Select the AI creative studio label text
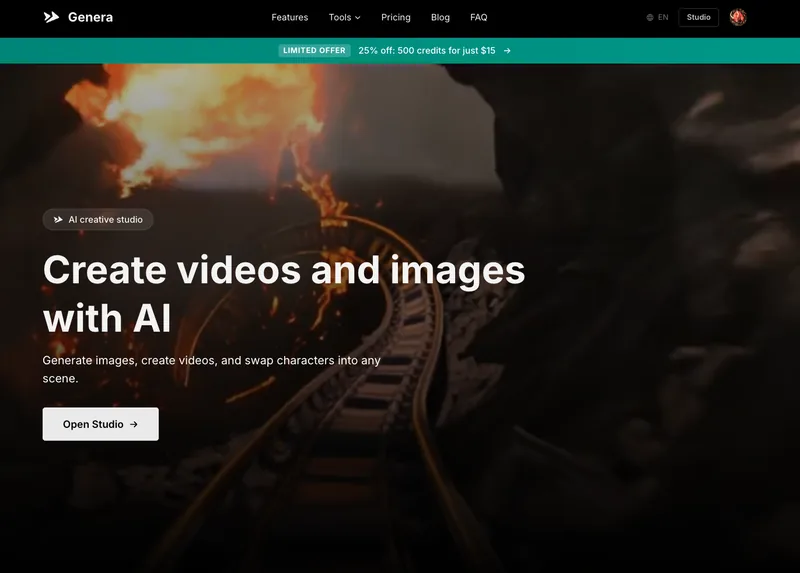Screen dimensions: 800x573 click(x=105, y=219)
